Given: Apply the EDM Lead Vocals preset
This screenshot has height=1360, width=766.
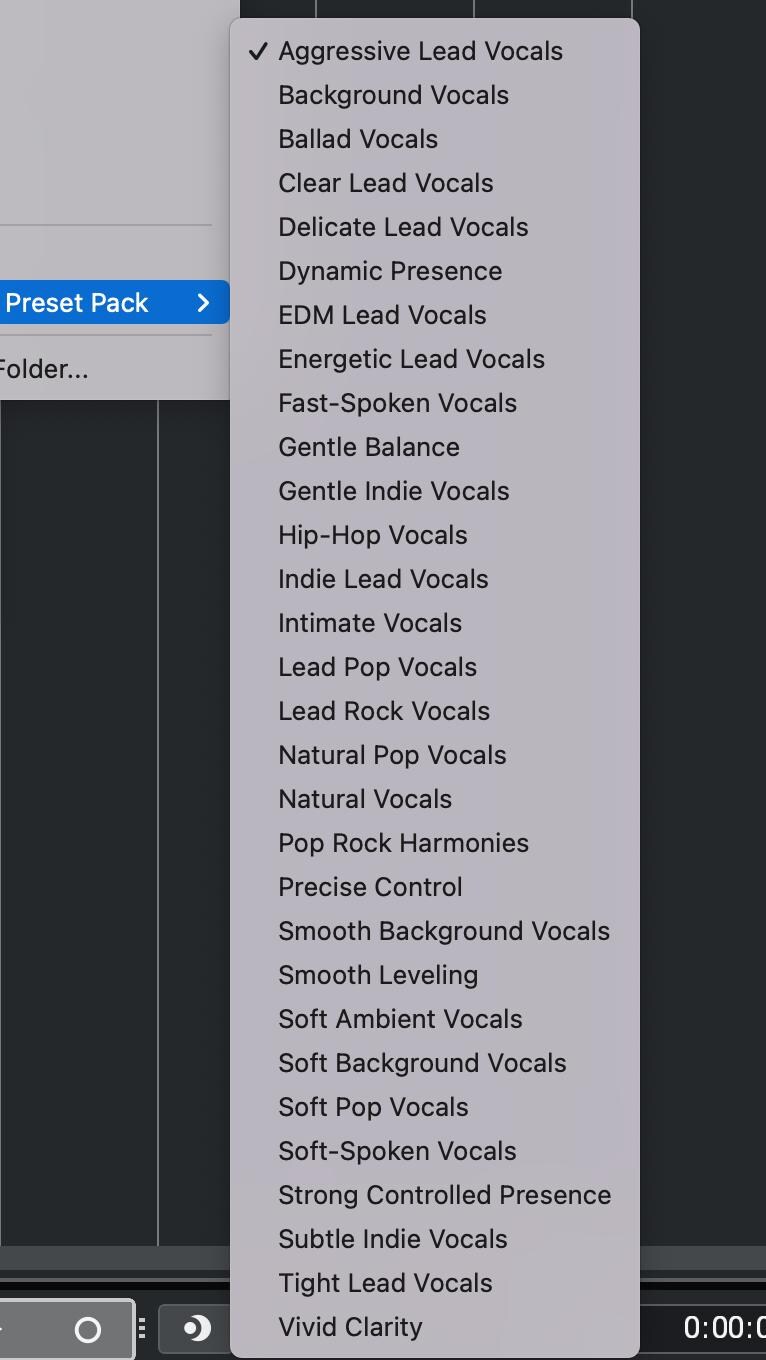Looking at the screenshot, I should (382, 315).
